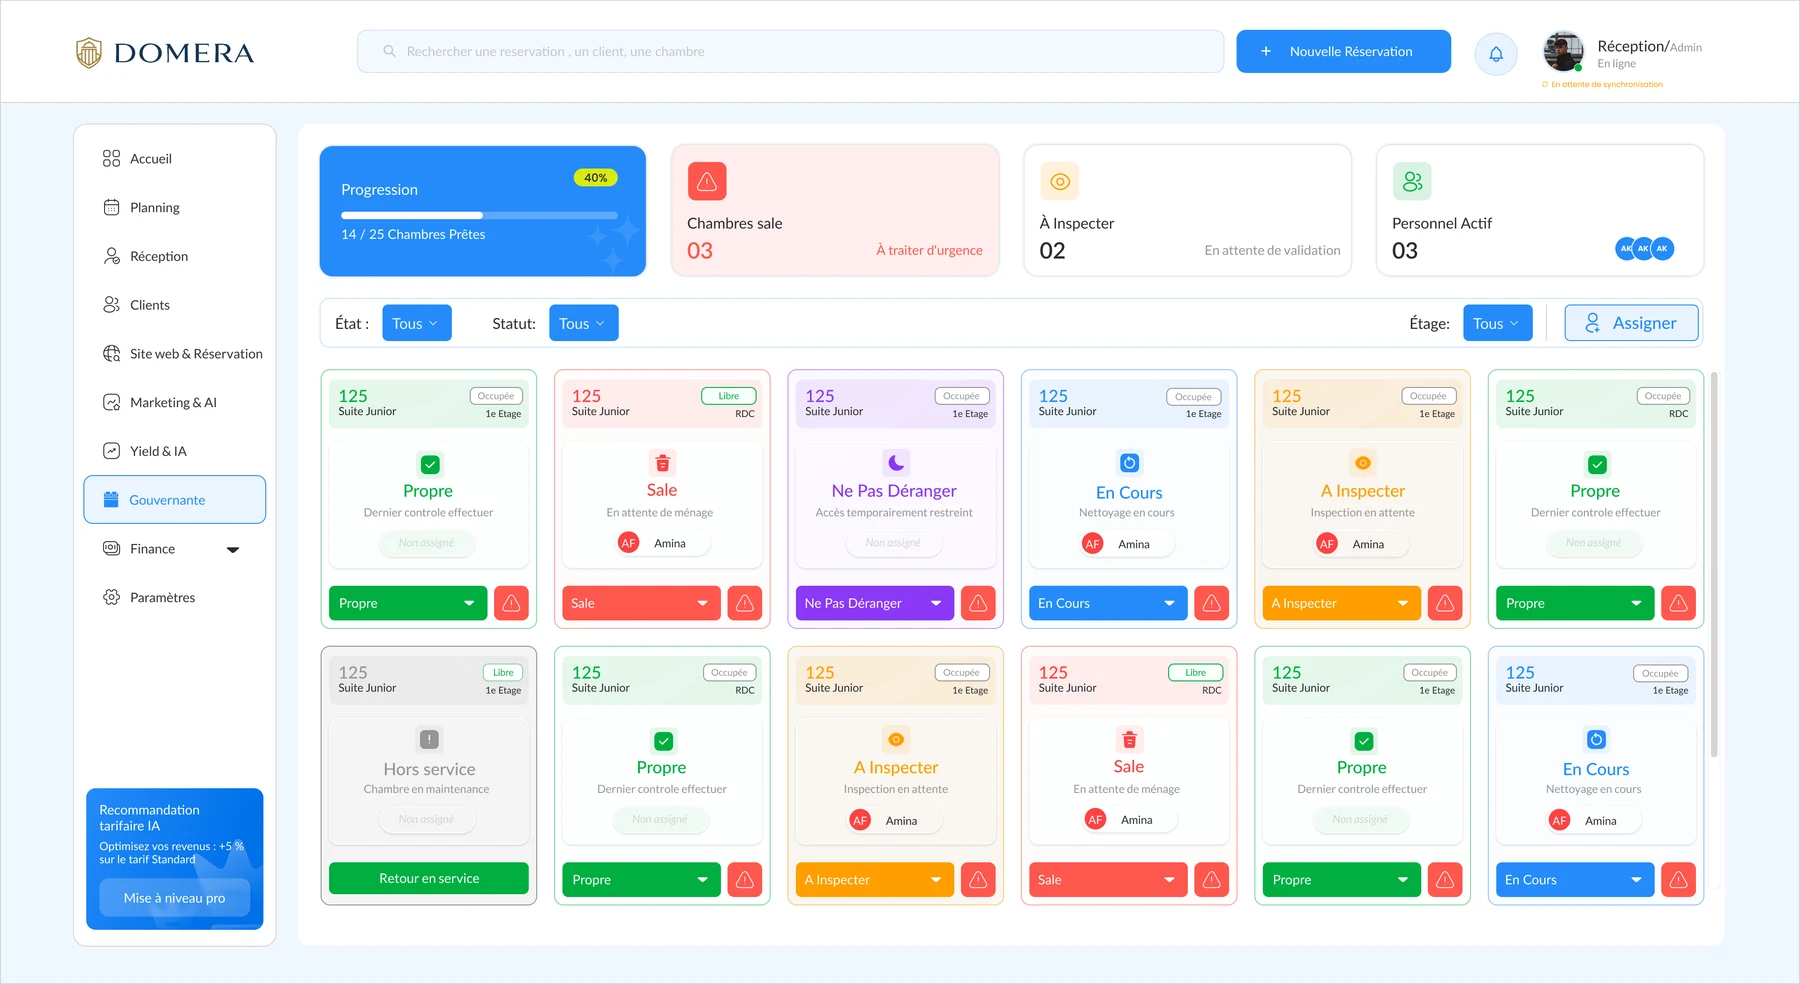
Task: Open top-row blue En Cours status dropdown
Action: point(1108,603)
